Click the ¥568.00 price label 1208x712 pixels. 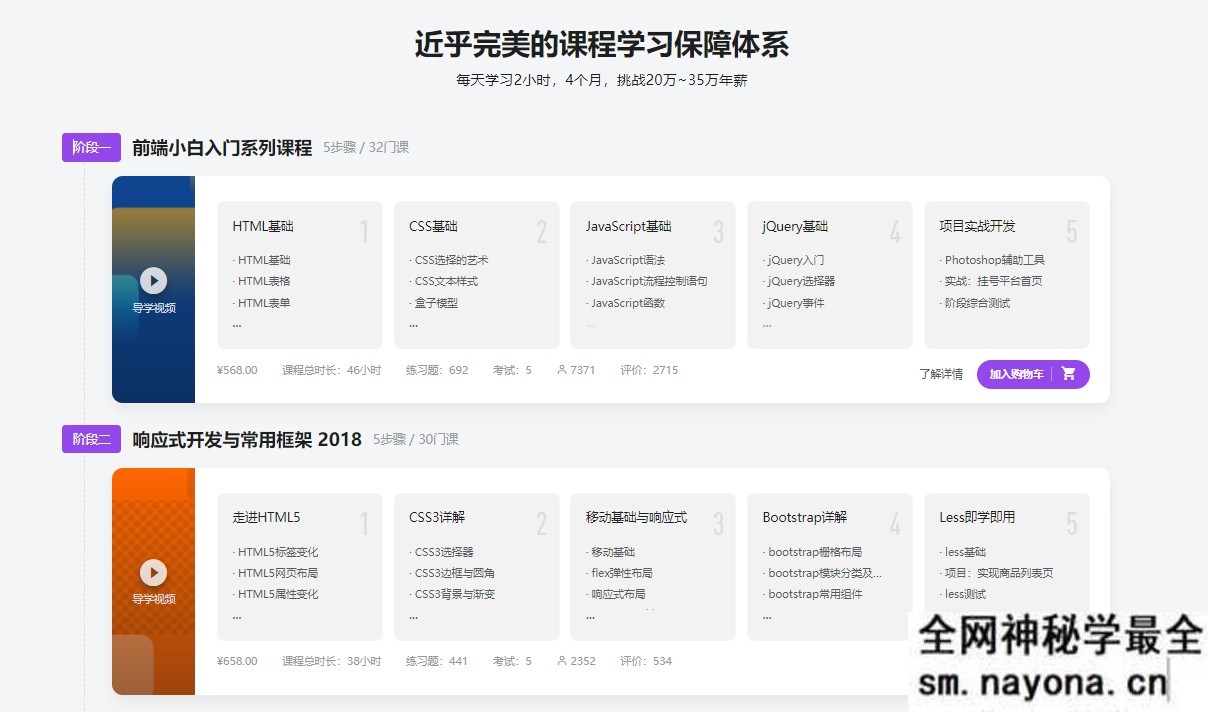[237, 370]
